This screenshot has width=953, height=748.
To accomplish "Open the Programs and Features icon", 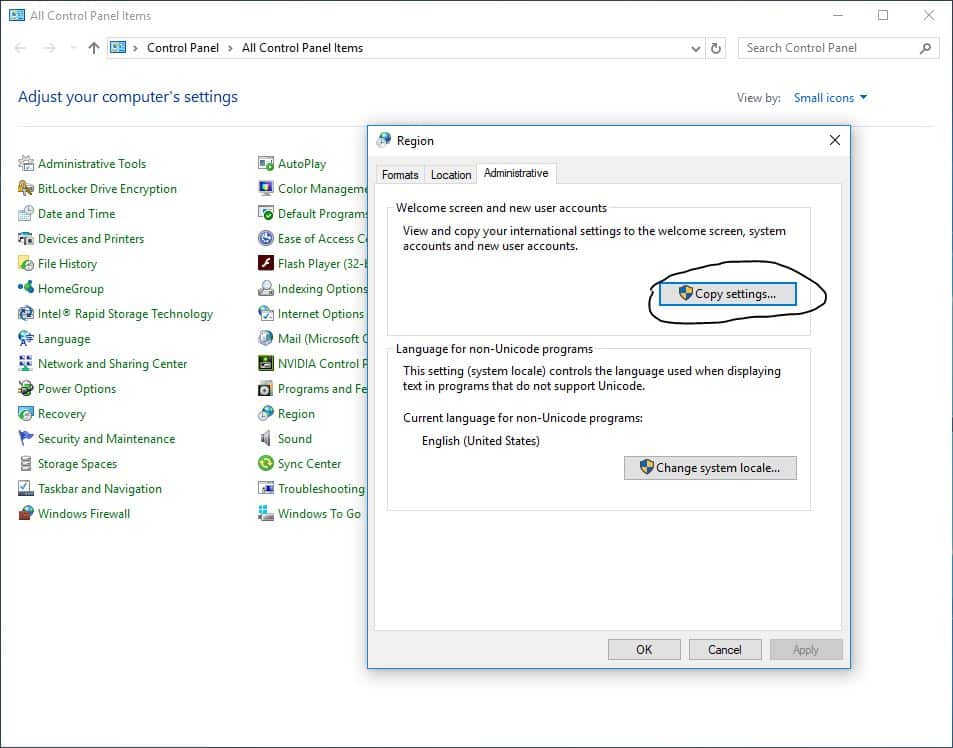I will pyautogui.click(x=266, y=388).
